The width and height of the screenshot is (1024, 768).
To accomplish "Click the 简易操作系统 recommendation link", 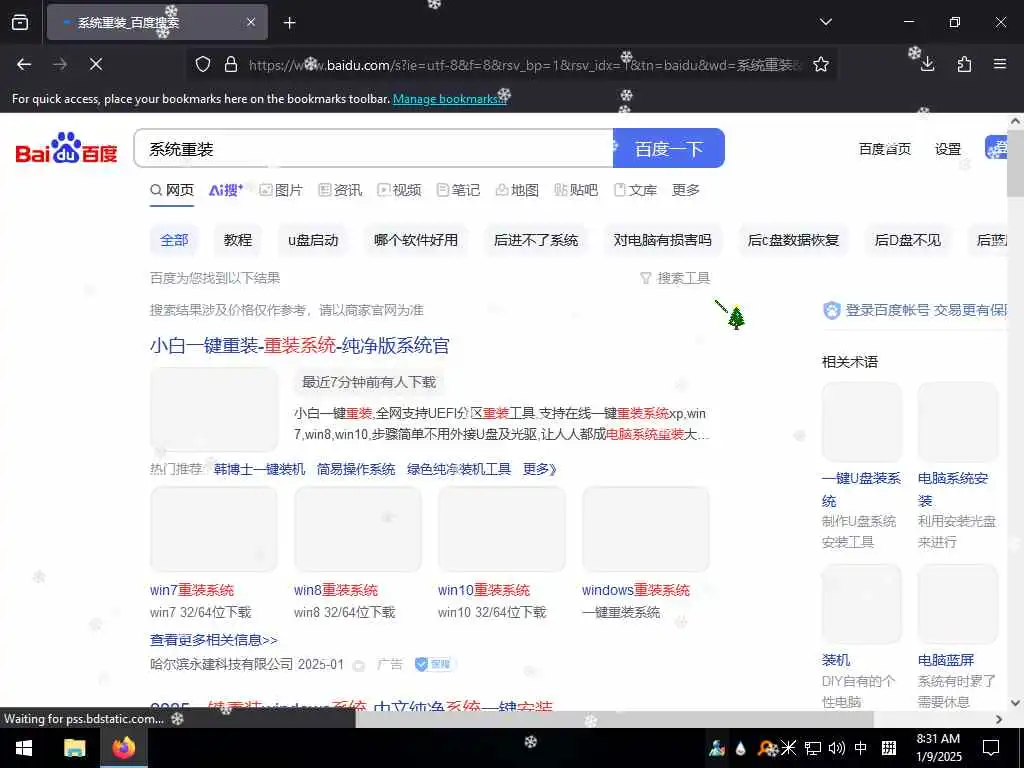I will [356, 469].
